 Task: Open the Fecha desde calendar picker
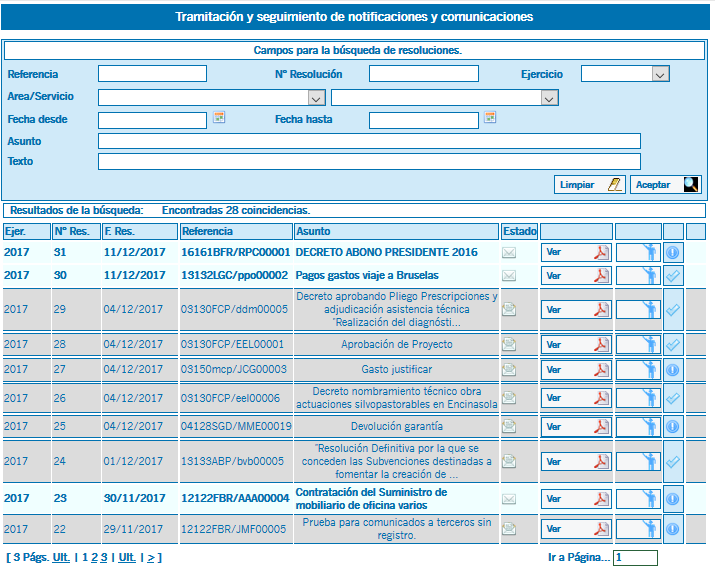219,117
